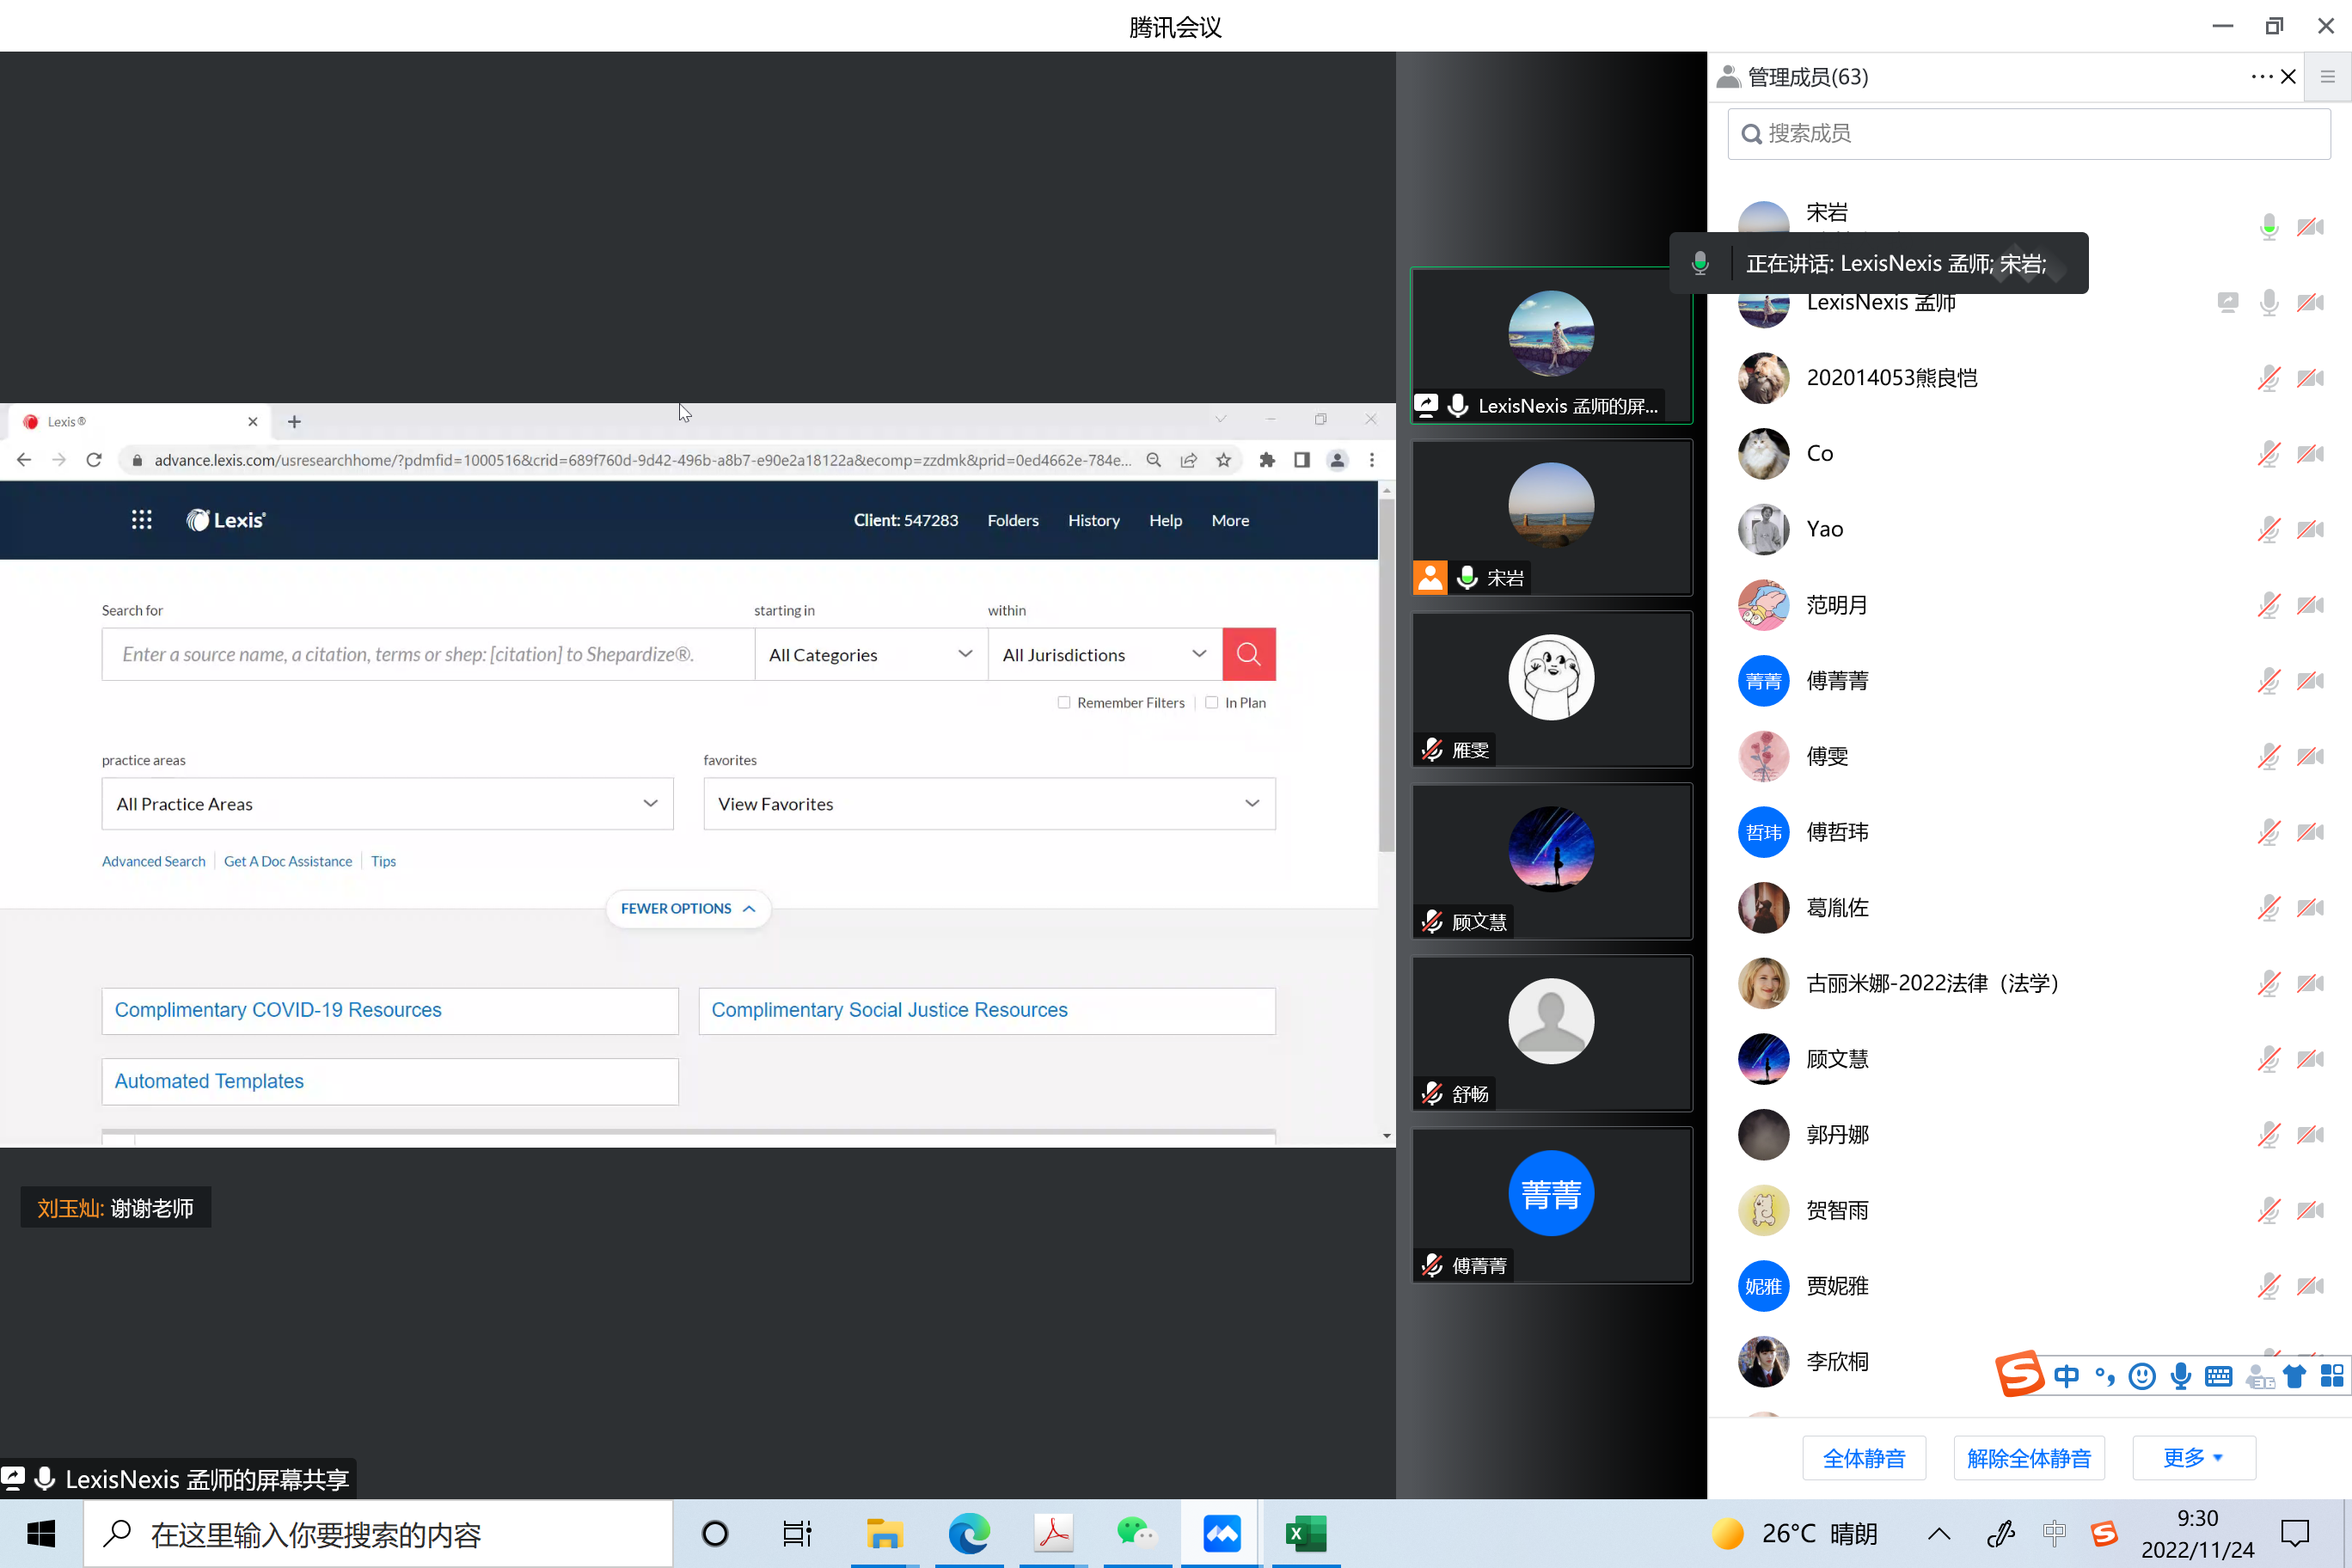The width and height of the screenshot is (2352, 1568).
Task: Click the hamburger menu icon beside members panel
Action: [x=2328, y=77]
